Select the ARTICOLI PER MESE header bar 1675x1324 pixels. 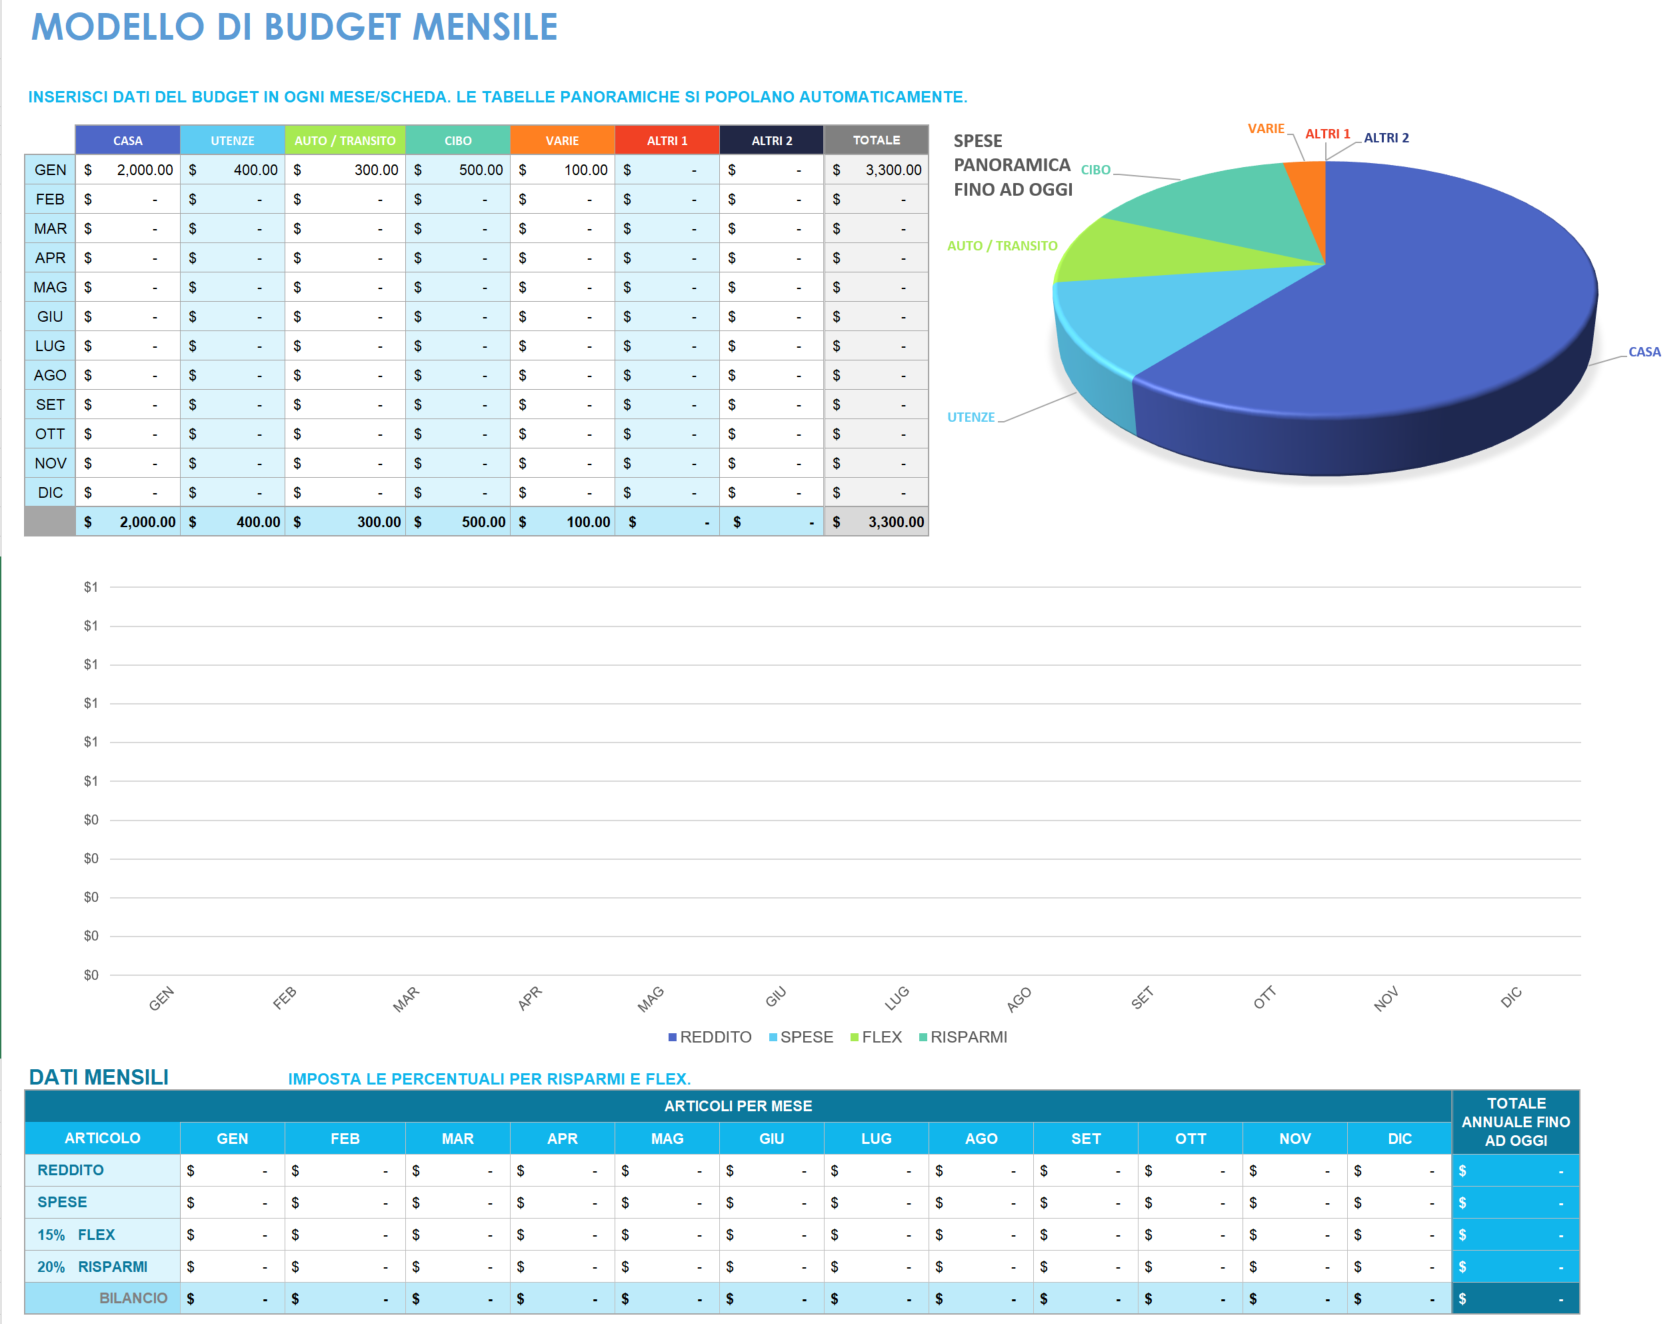click(738, 1106)
